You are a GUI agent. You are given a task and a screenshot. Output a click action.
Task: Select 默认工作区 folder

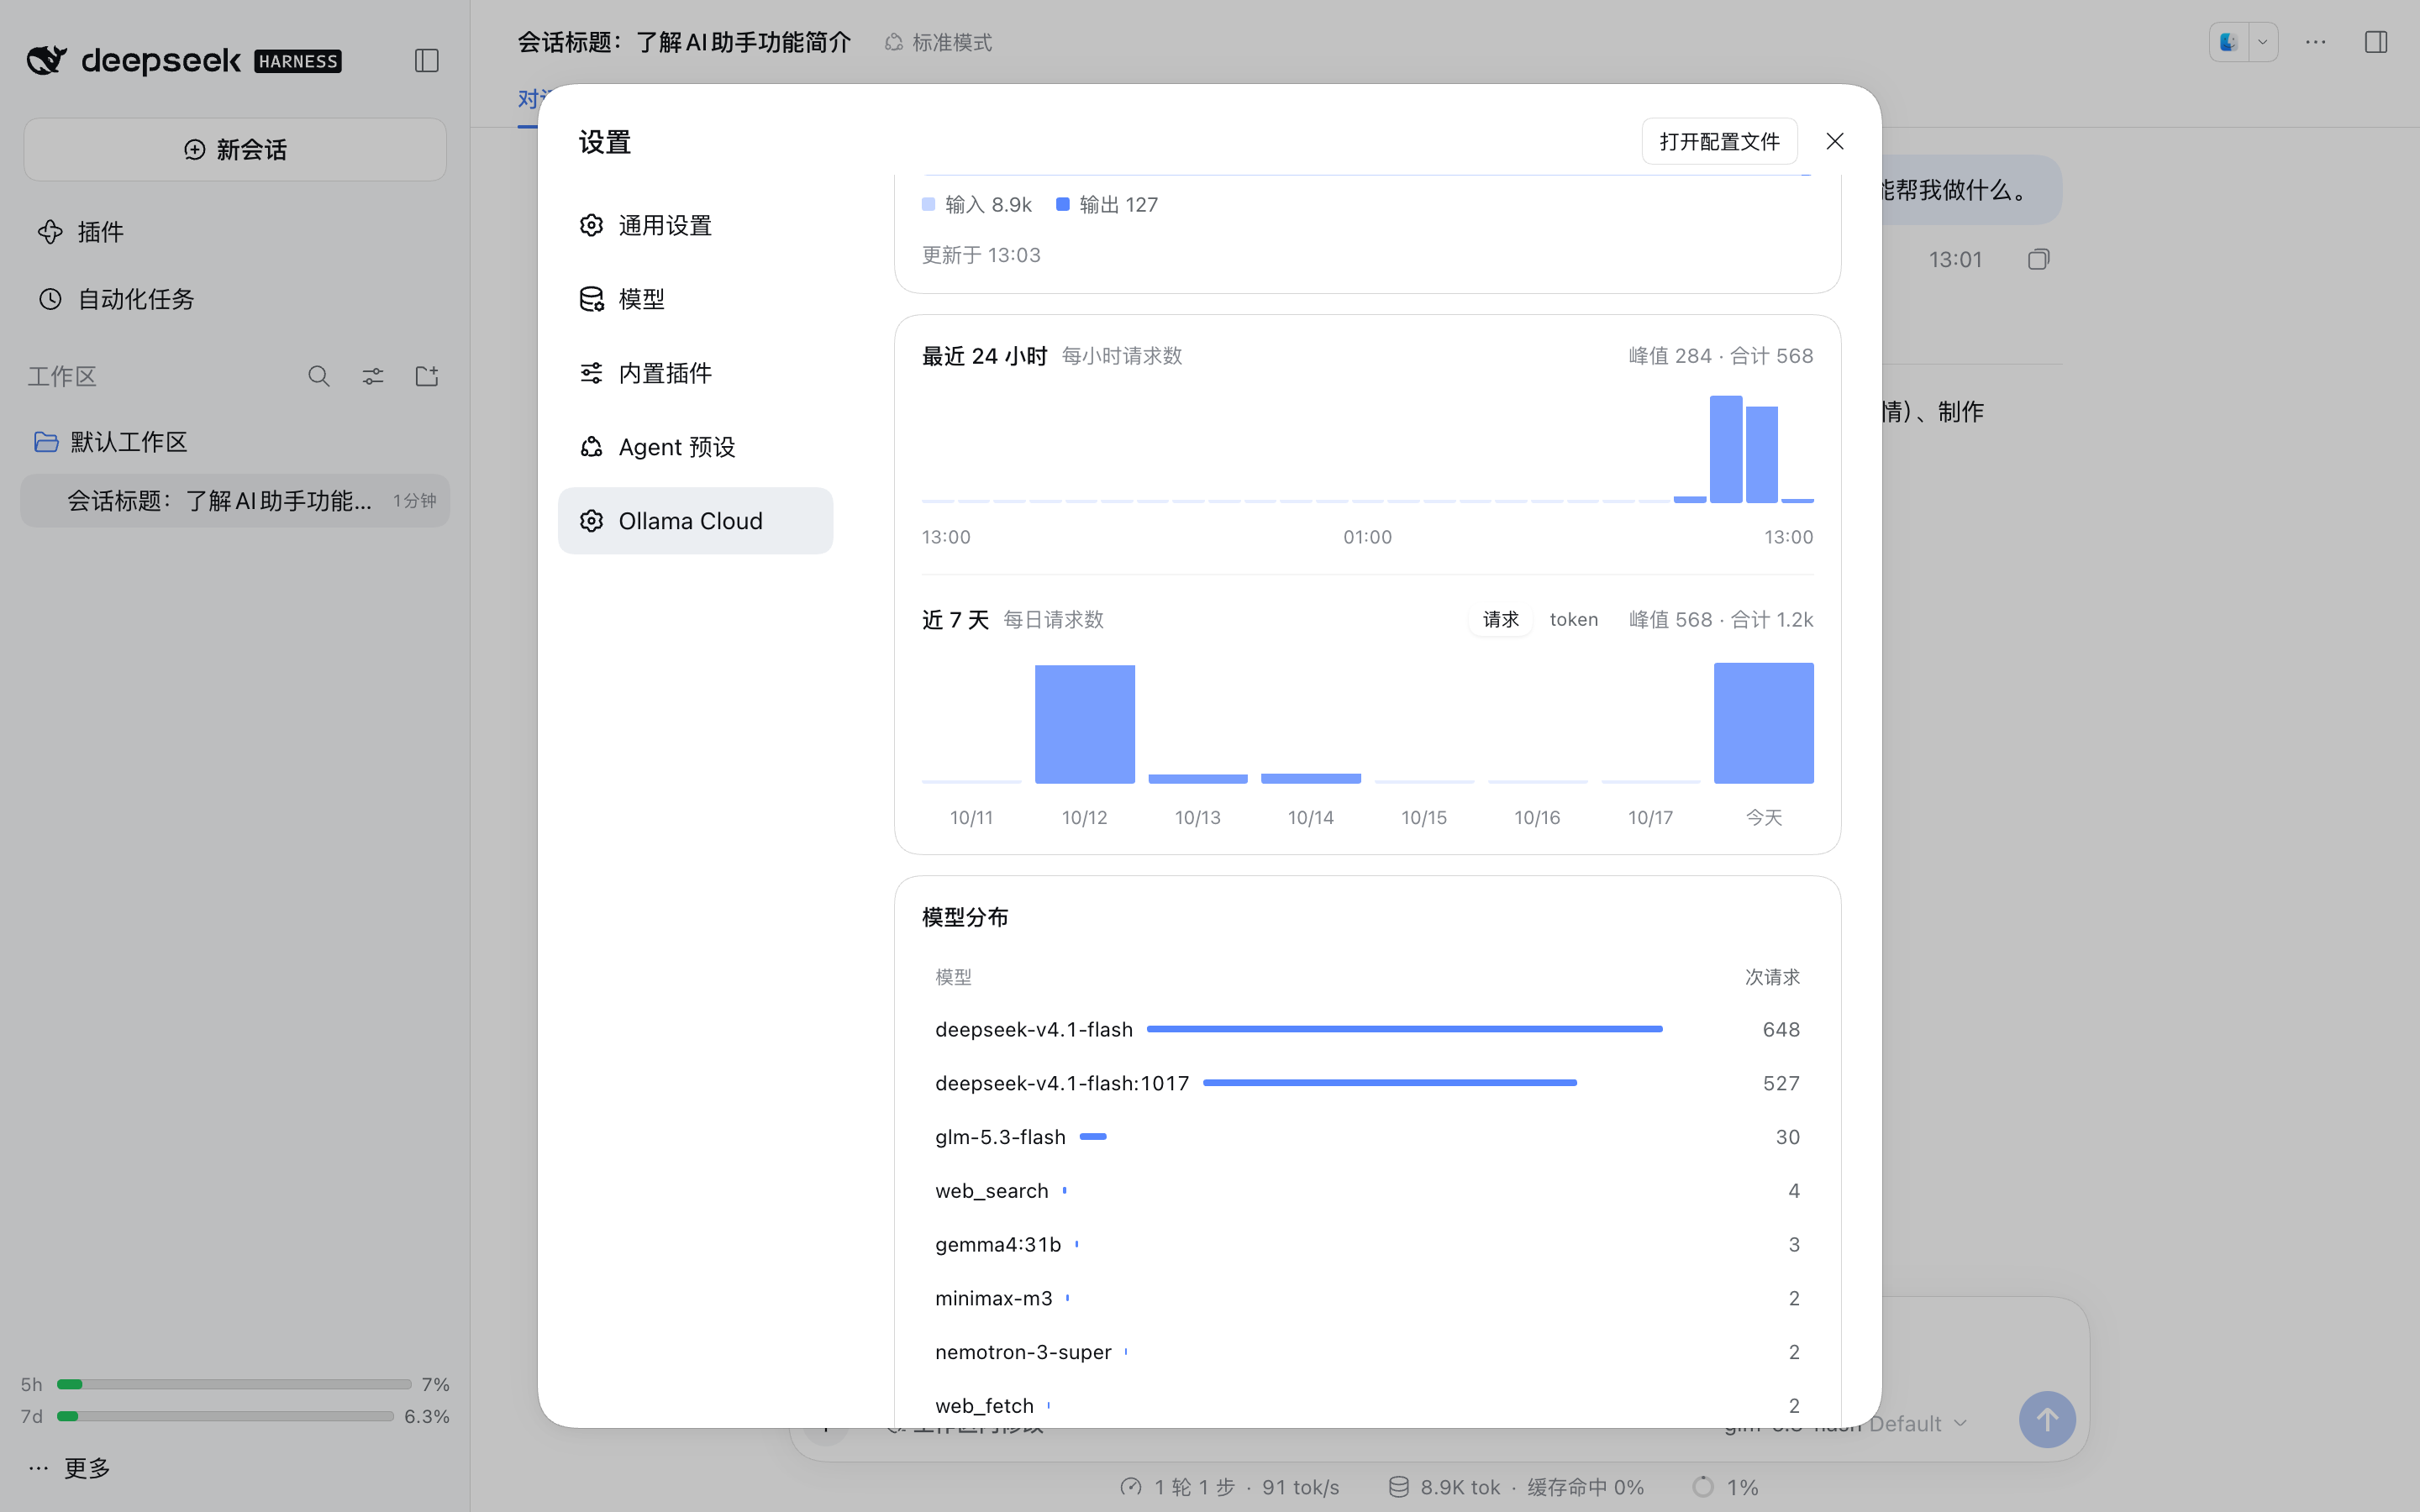pyautogui.click(x=235, y=442)
